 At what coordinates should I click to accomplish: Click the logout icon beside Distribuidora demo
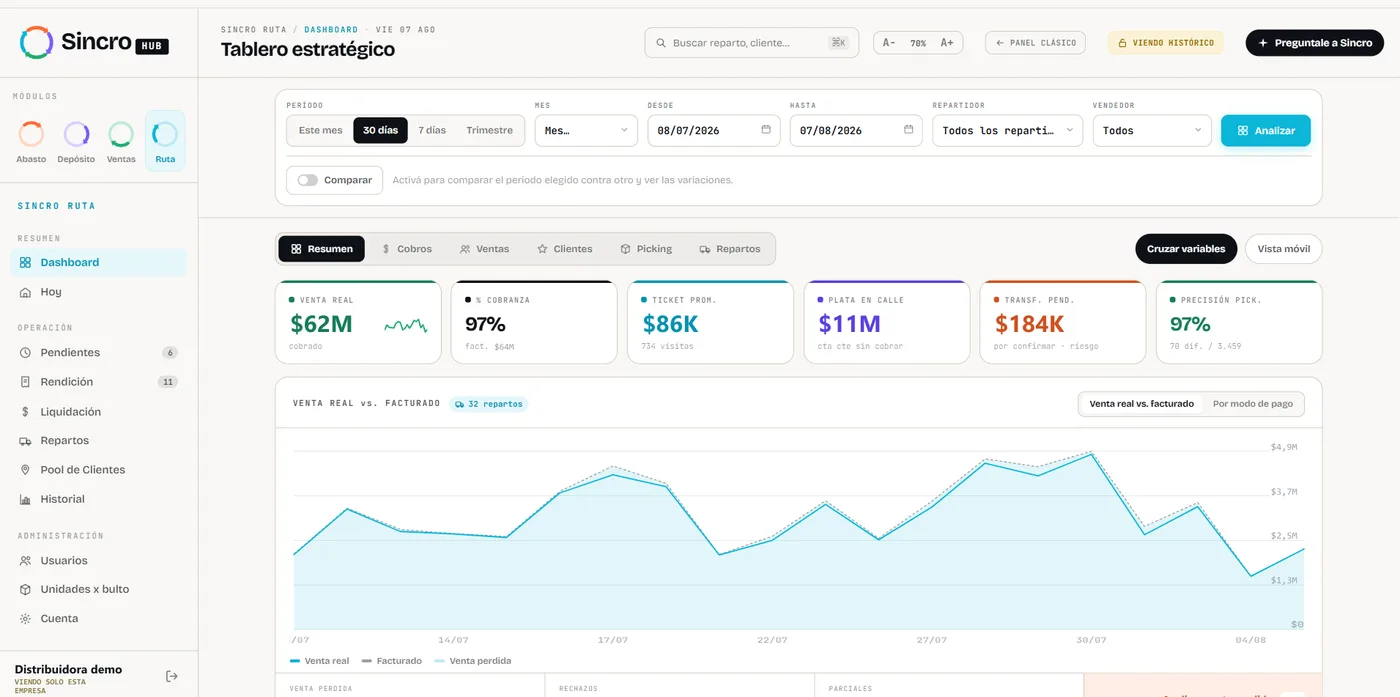point(172,676)
